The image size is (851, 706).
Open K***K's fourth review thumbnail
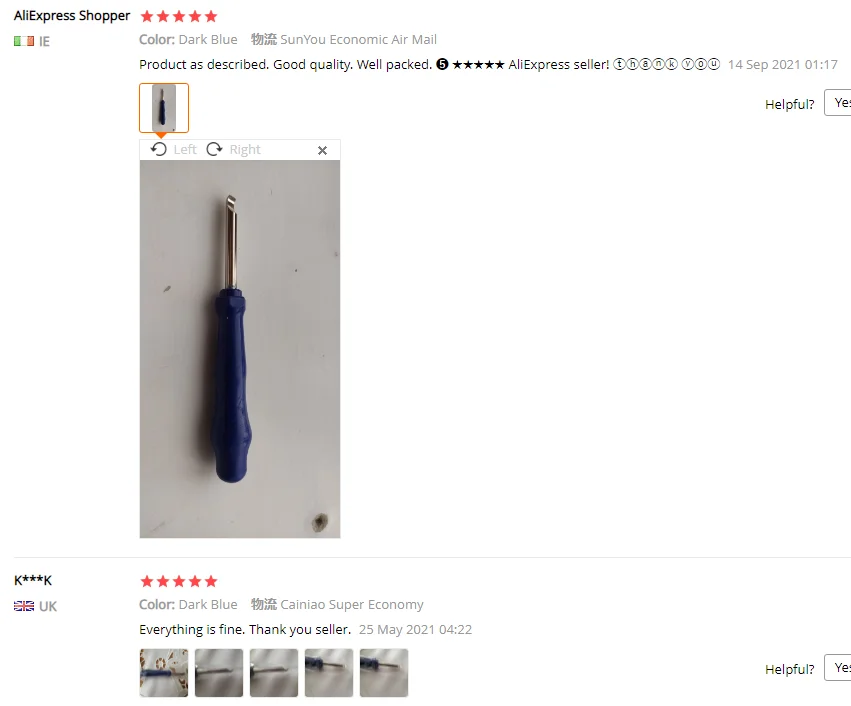click(329, 672)
